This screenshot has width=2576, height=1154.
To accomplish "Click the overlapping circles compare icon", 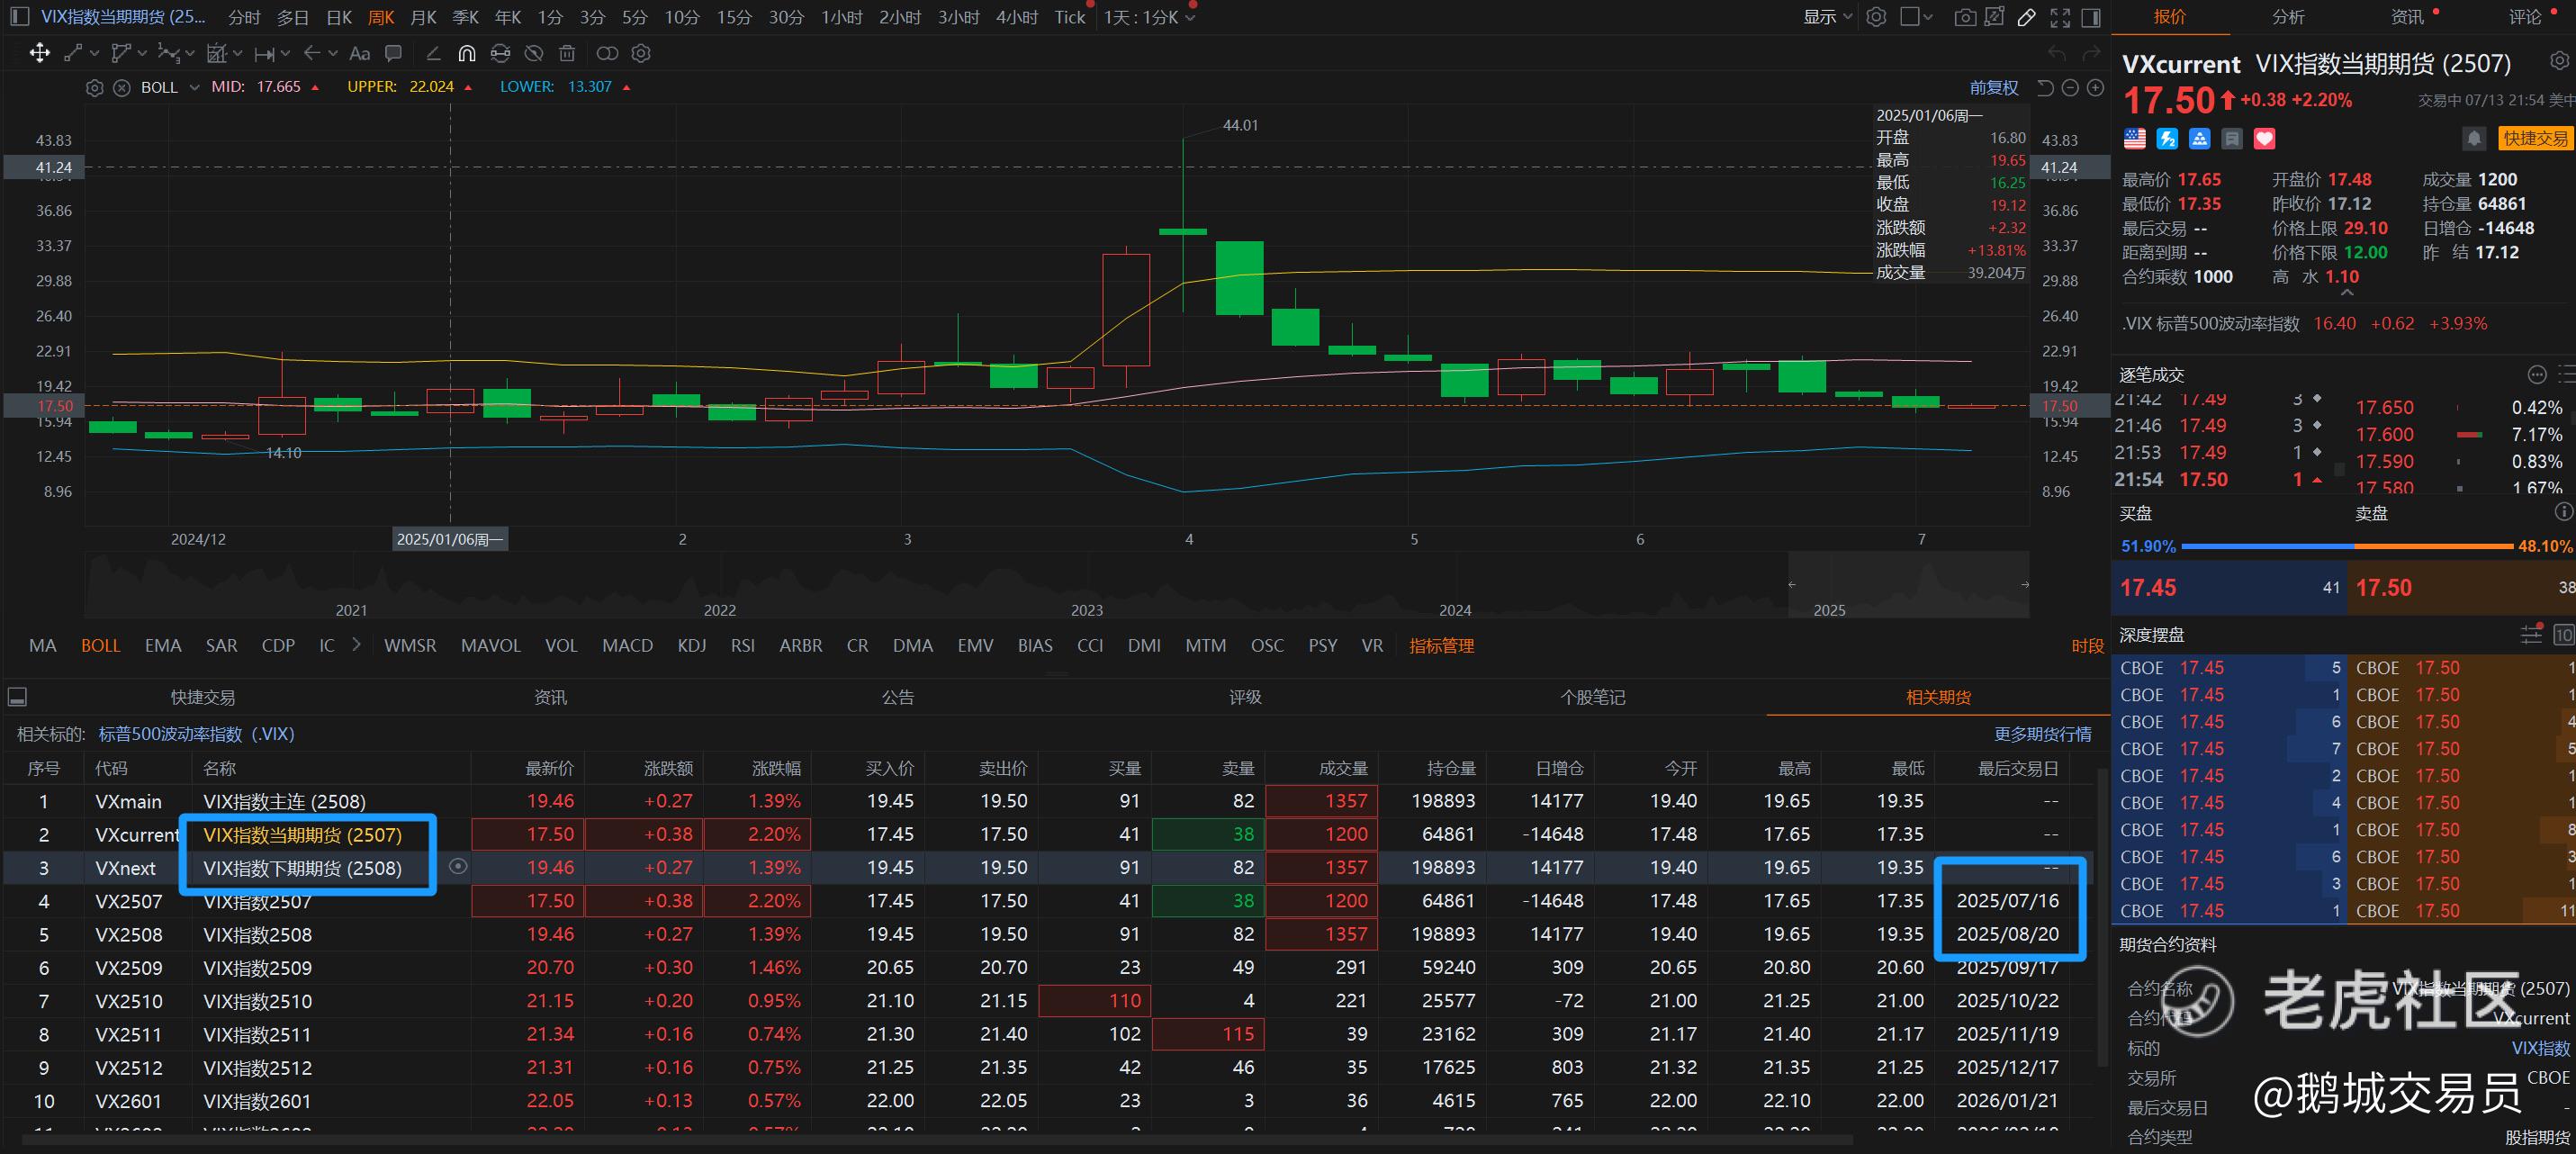I will 607,53.
